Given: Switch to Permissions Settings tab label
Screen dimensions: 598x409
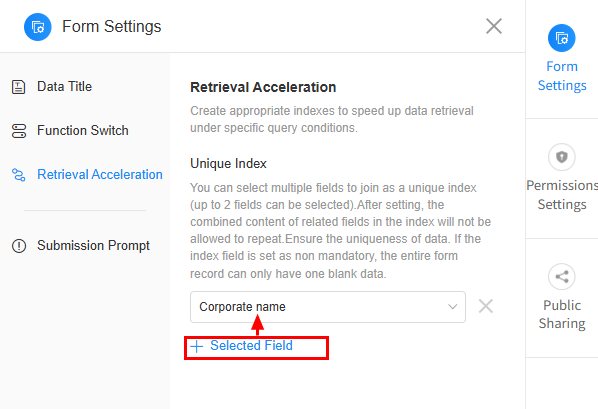Looking at the screenshot, I should [562, 195].
